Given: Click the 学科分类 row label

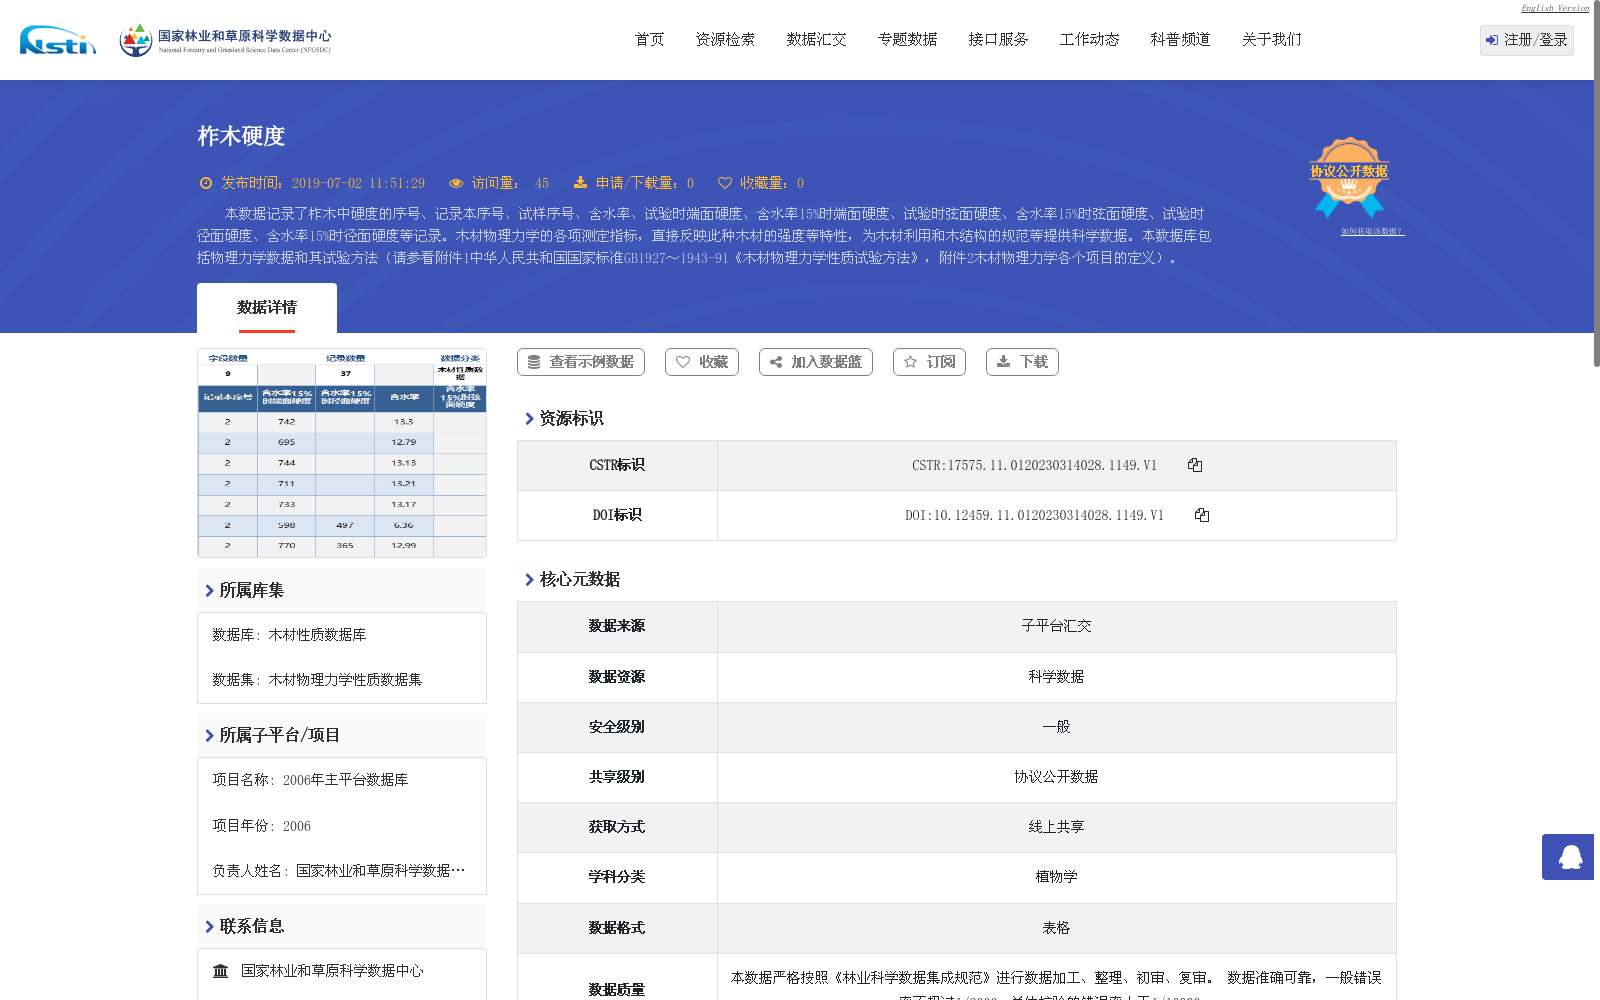Looking at the screenshot, I should point(617,877).
